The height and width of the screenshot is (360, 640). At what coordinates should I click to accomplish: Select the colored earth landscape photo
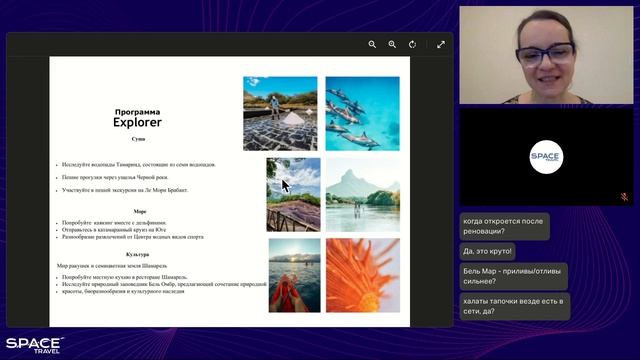[293, 195]
